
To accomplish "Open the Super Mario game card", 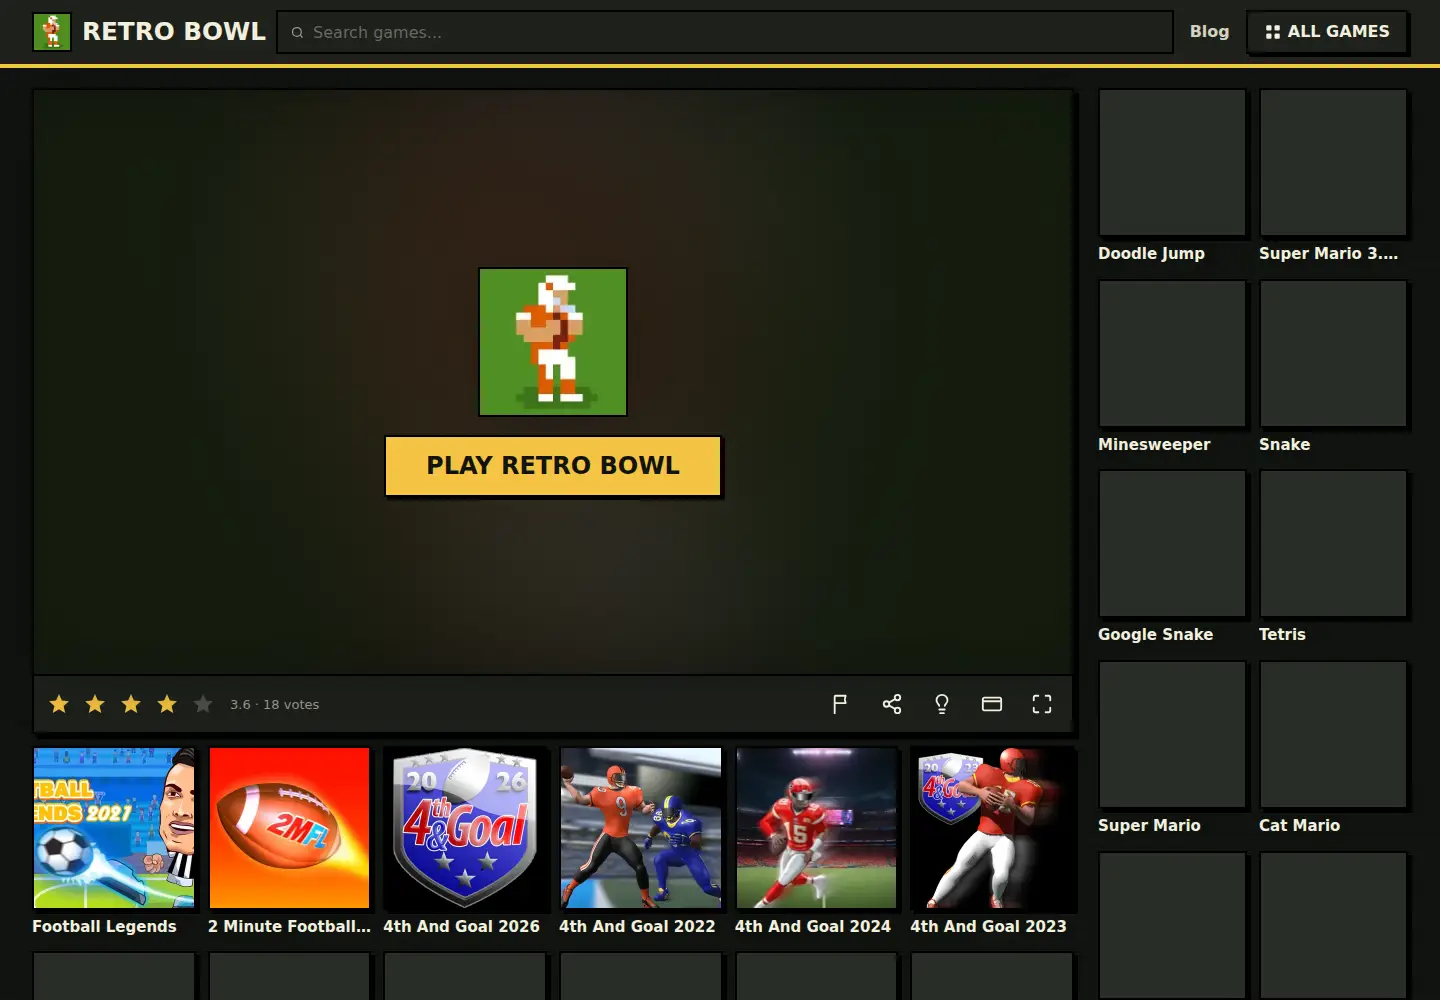I will pos(1172,735).
